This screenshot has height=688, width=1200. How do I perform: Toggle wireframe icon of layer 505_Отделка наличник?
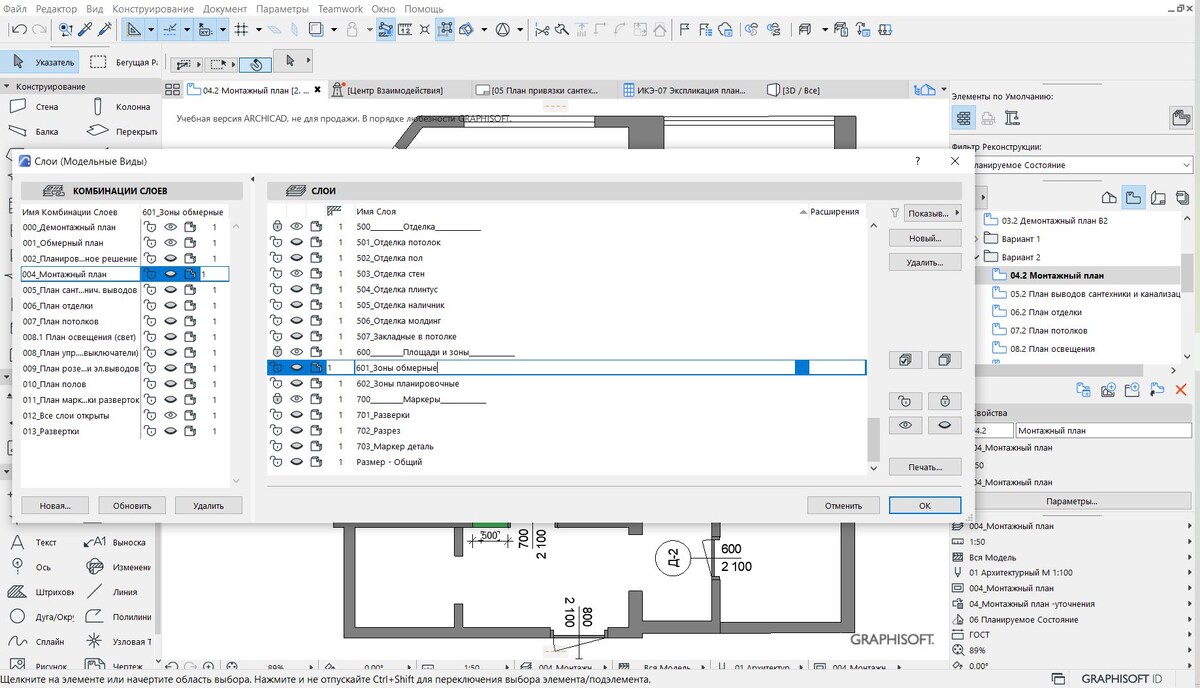[316, 305]
